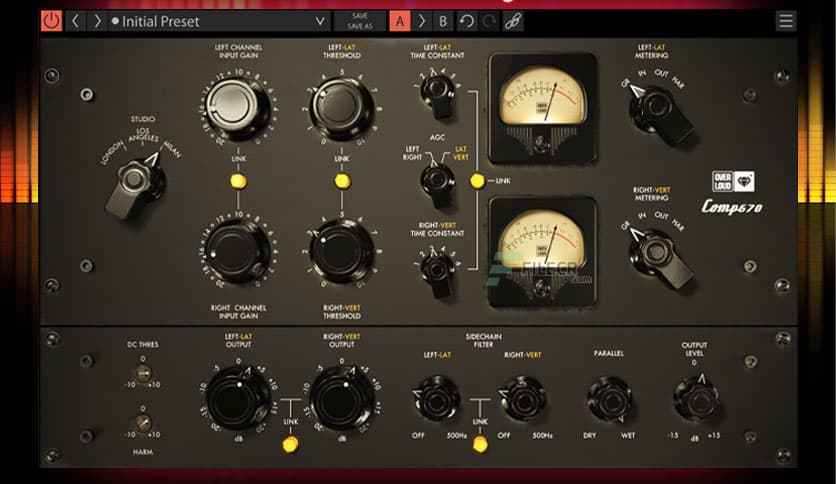836x484 pixels.
Task: Toggle the Time Constant link lamp
Action: point(477,181)
